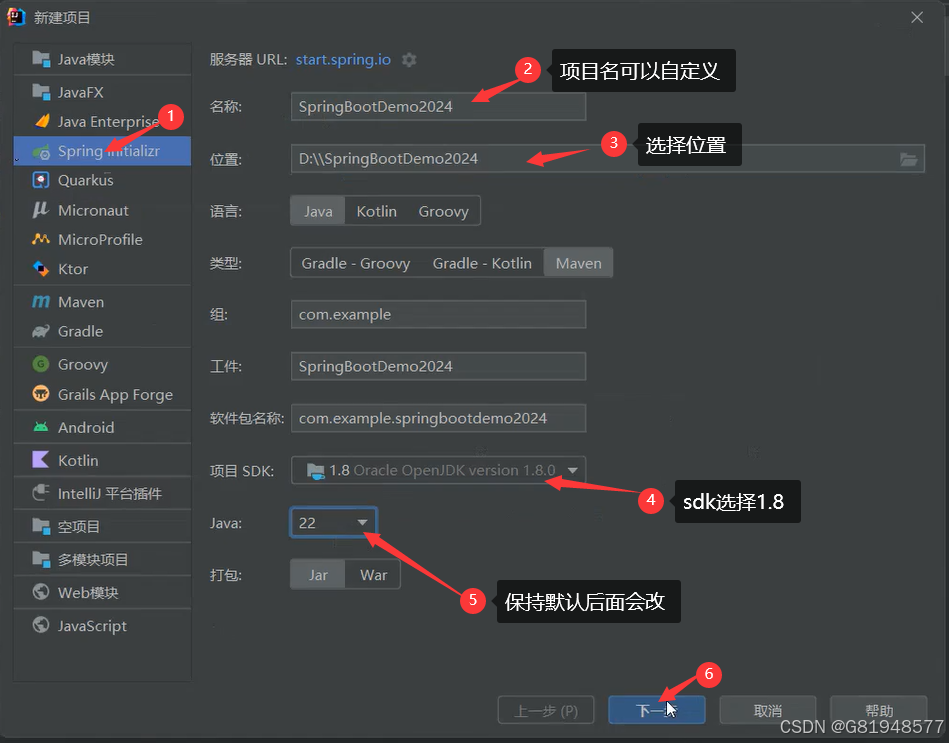Choose the Grails App Forge icon

pos(41,394)
